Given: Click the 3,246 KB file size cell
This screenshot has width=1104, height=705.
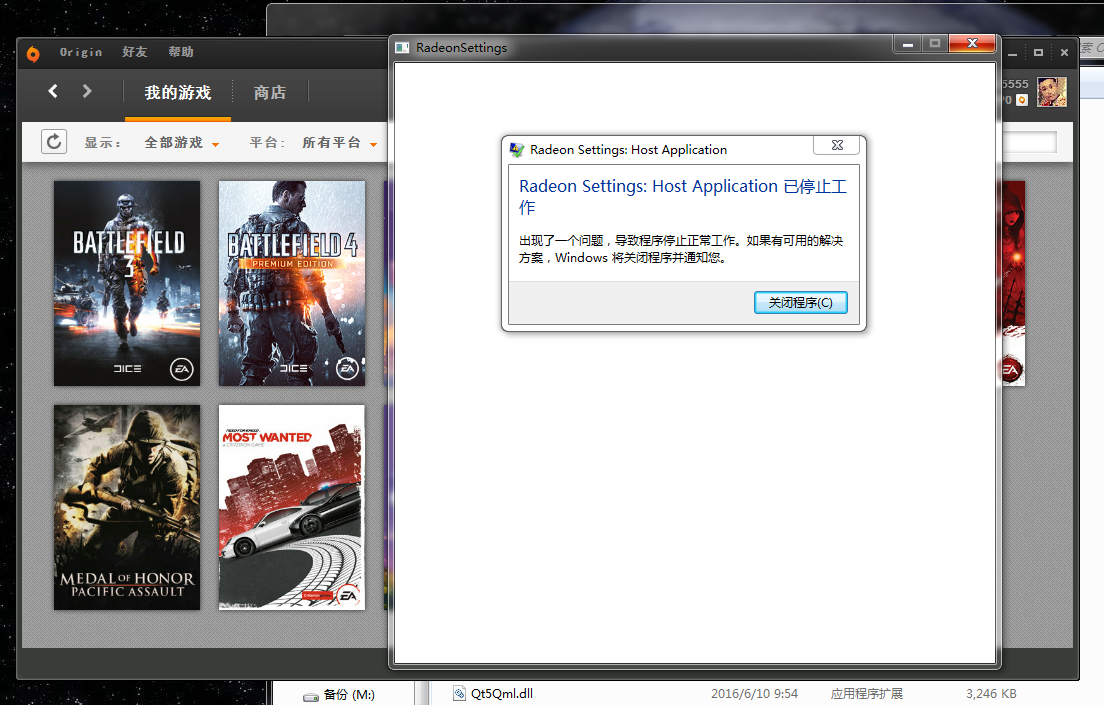Looking at the screenshot, I should [991, 694].
